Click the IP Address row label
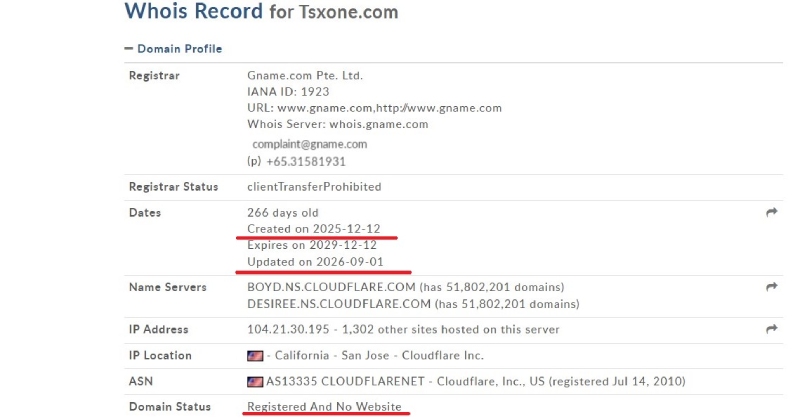Image resolution: width=800 pixels, height=419 pixels. click(x=159, y=330)
